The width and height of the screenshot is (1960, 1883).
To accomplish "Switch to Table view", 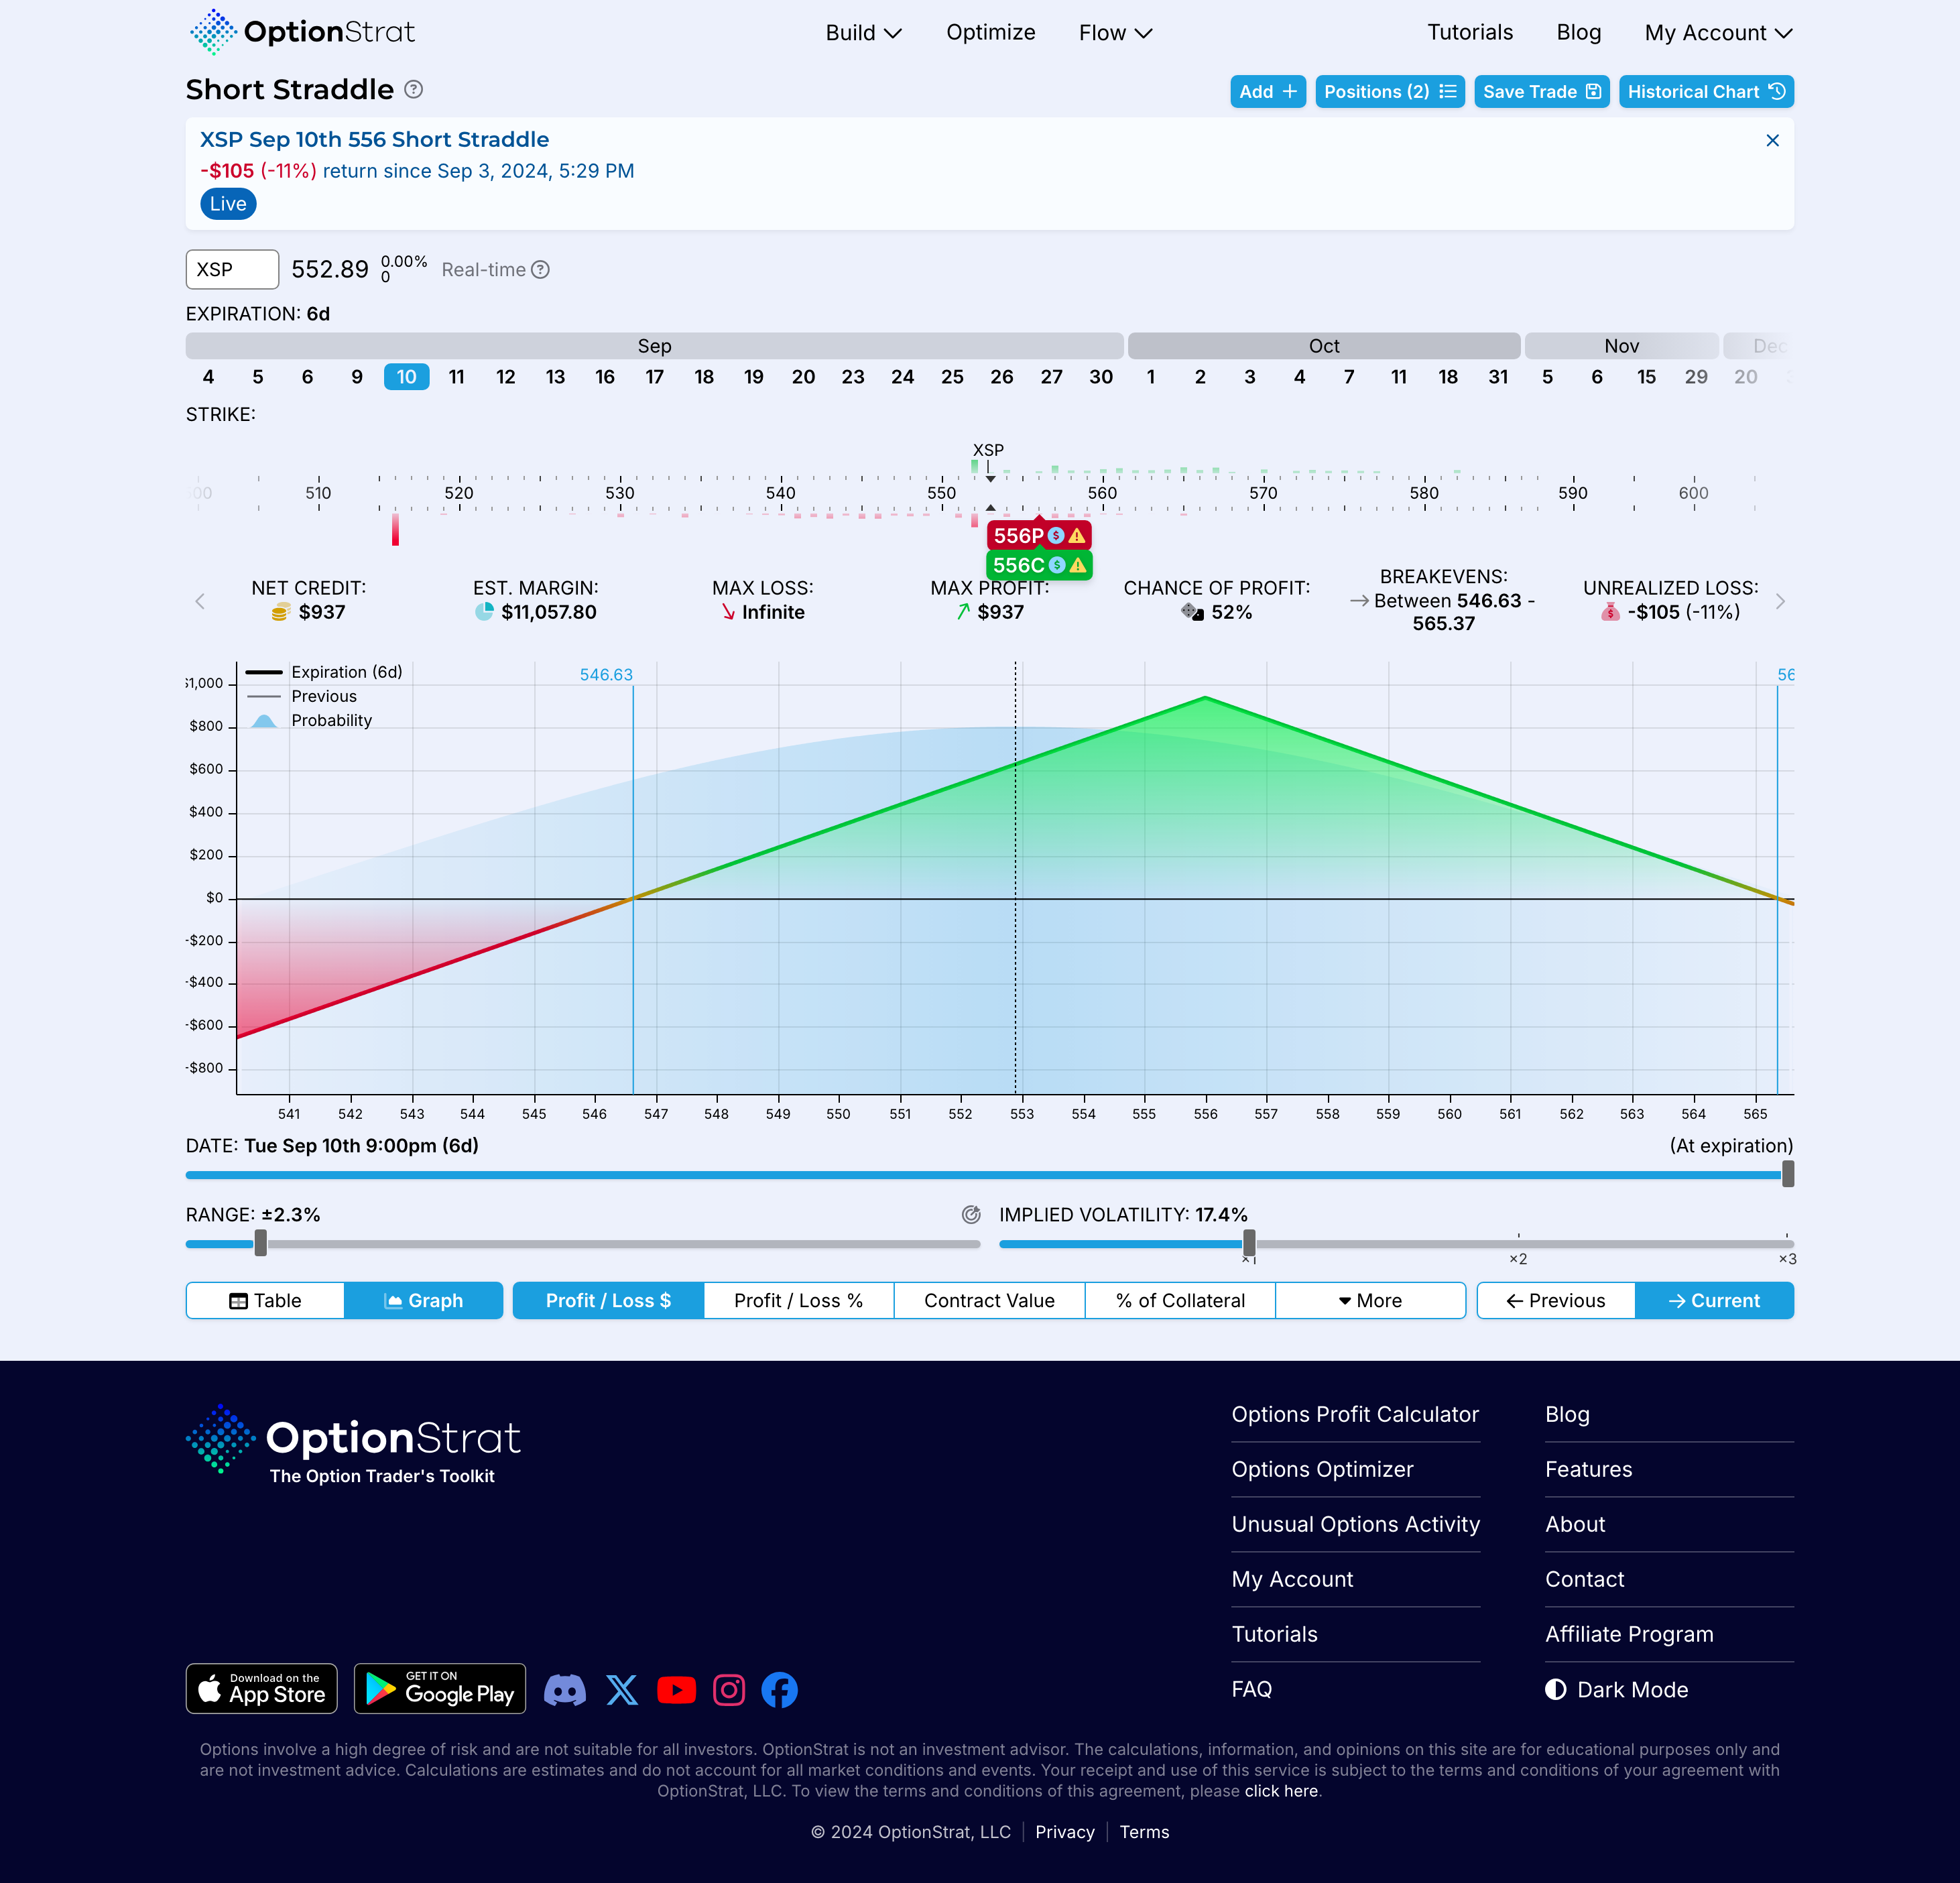I will click(x=265, y=1301).
